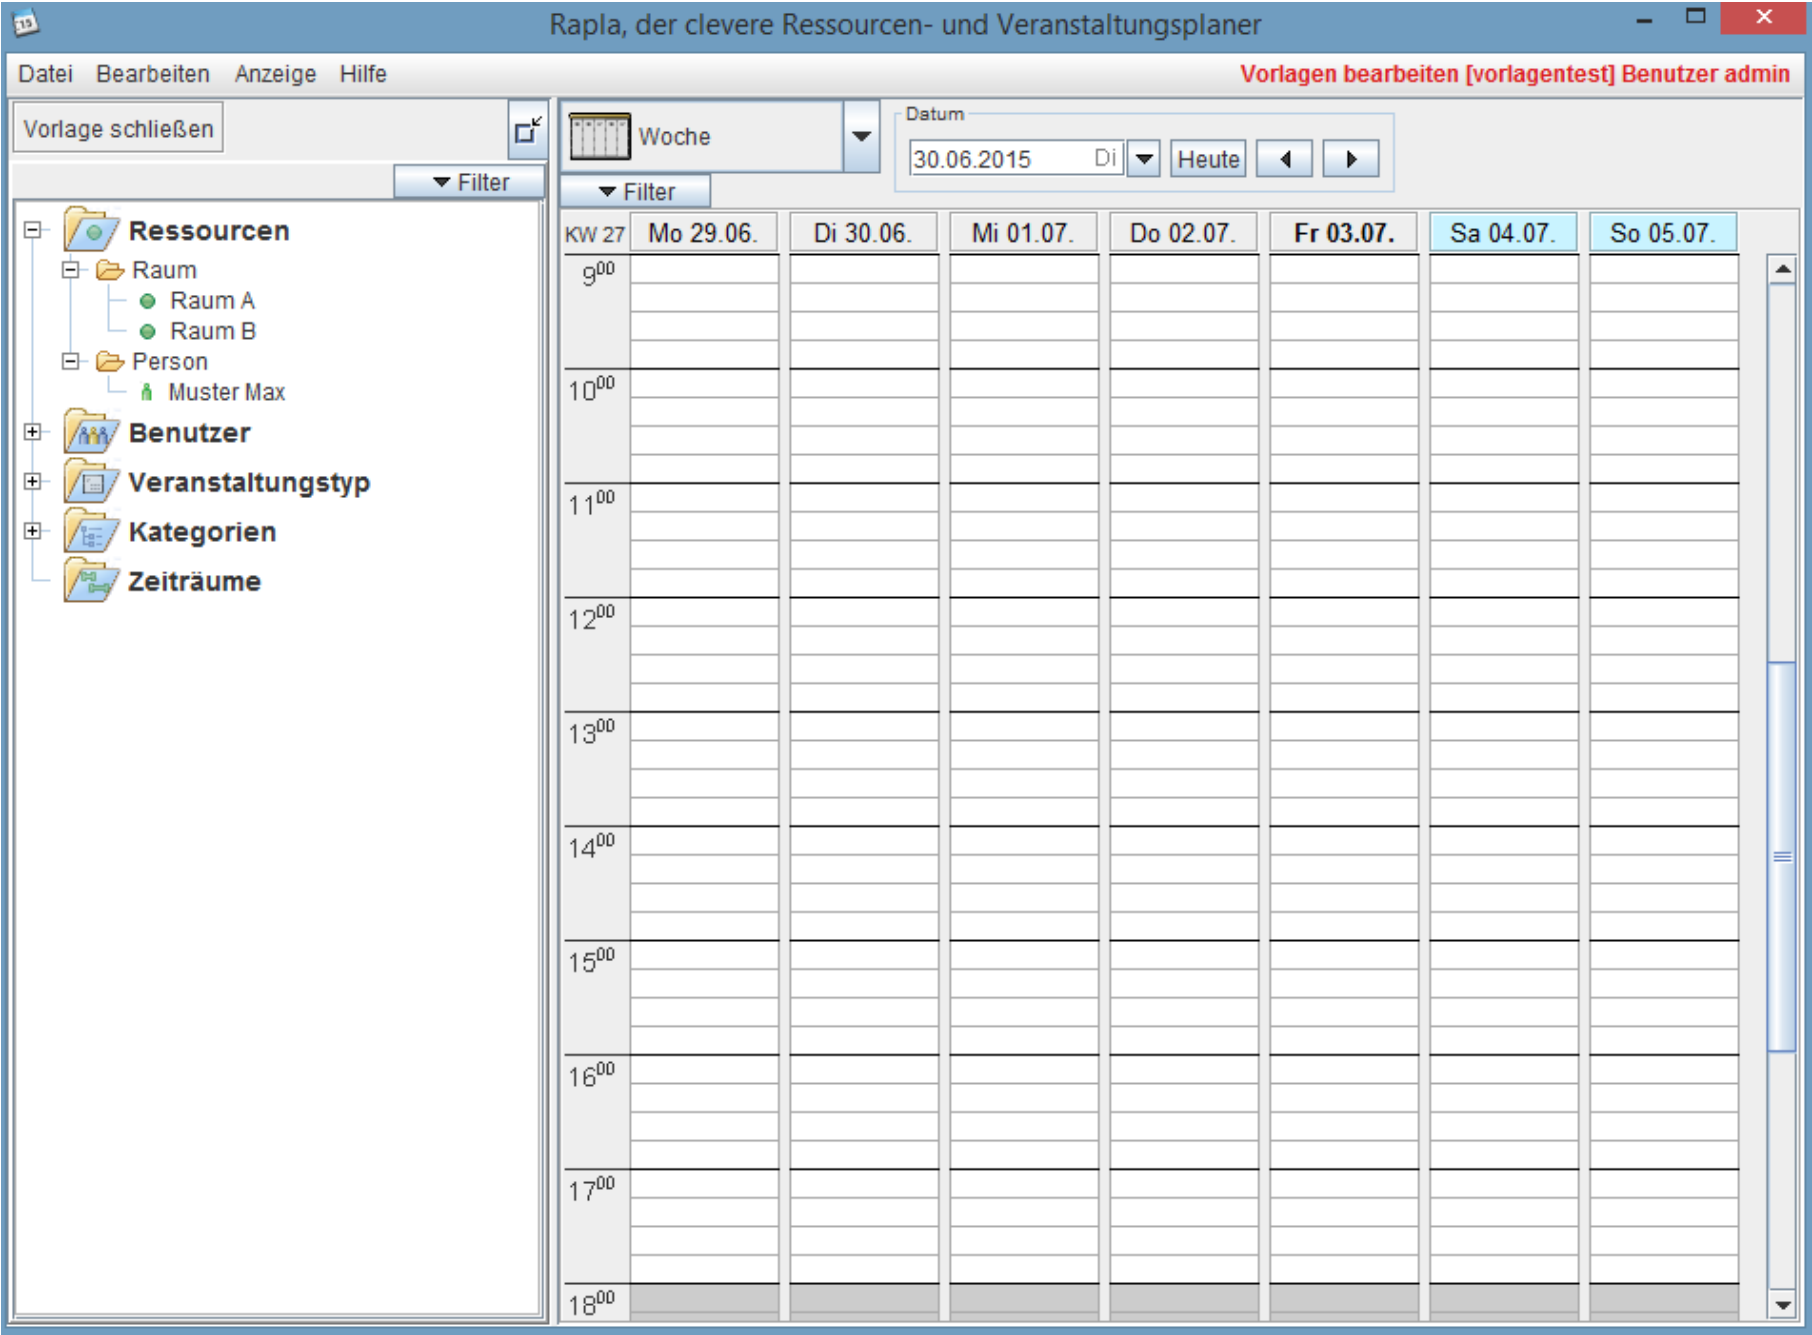The height and width of the screenshot is (1335, 1812).
Task: Open the Woche view dropdown
Action: click(861, 136)
